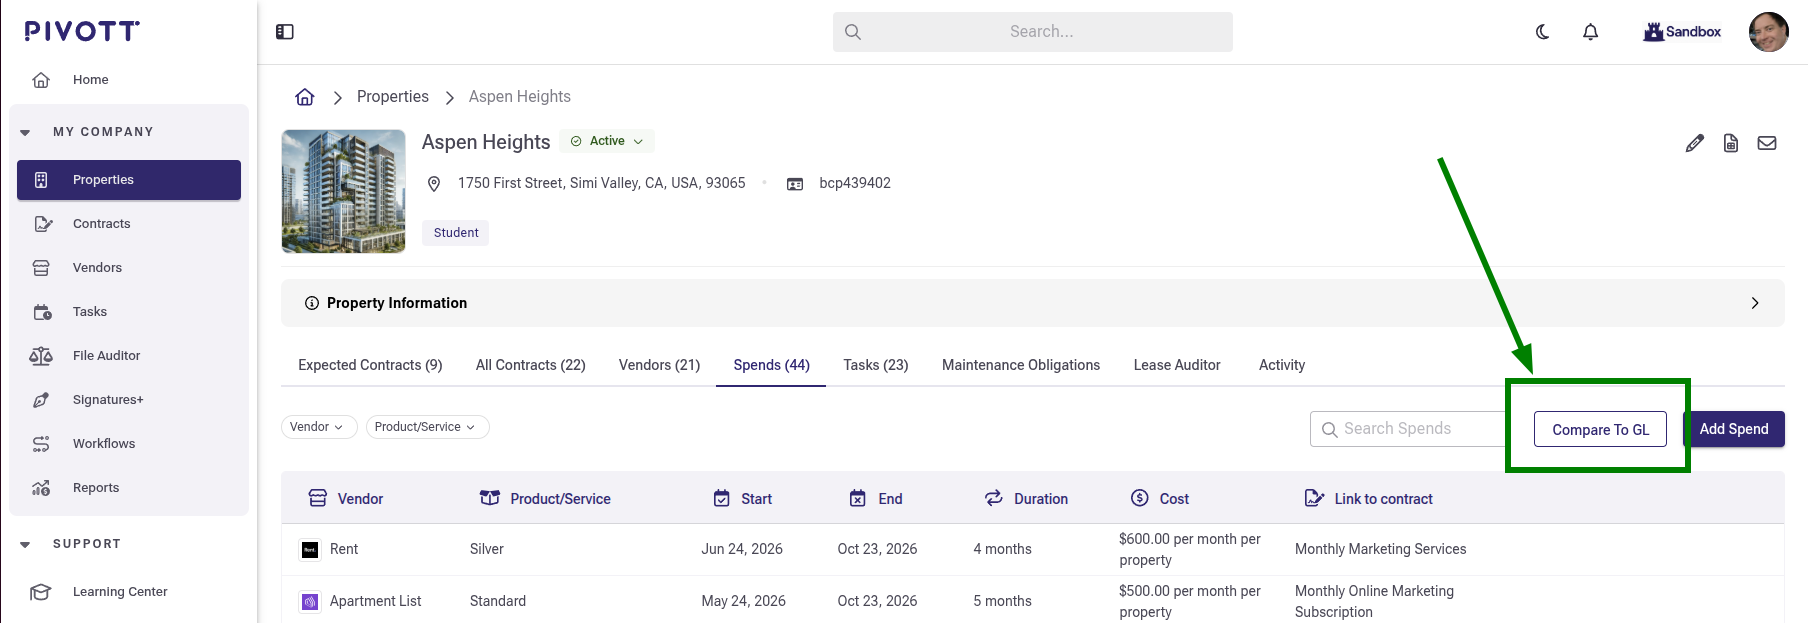Switch to the All Contracts tab
Viewport: 1808px width, 623px height.
click(x=530, y=365)
